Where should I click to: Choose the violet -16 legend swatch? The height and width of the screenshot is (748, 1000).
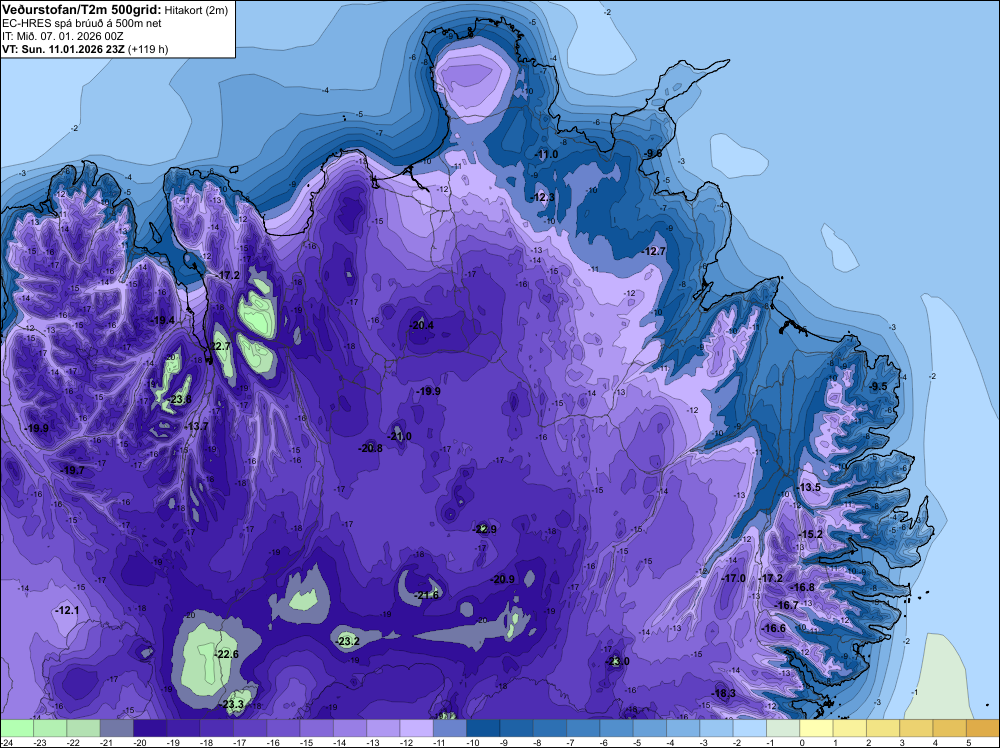point(283,728)
